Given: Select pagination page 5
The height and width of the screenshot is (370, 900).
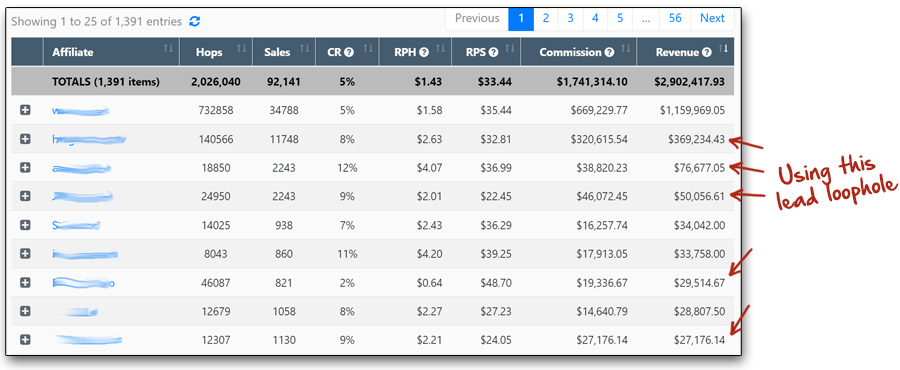Looking at the screenshot, I should (620, 18).
